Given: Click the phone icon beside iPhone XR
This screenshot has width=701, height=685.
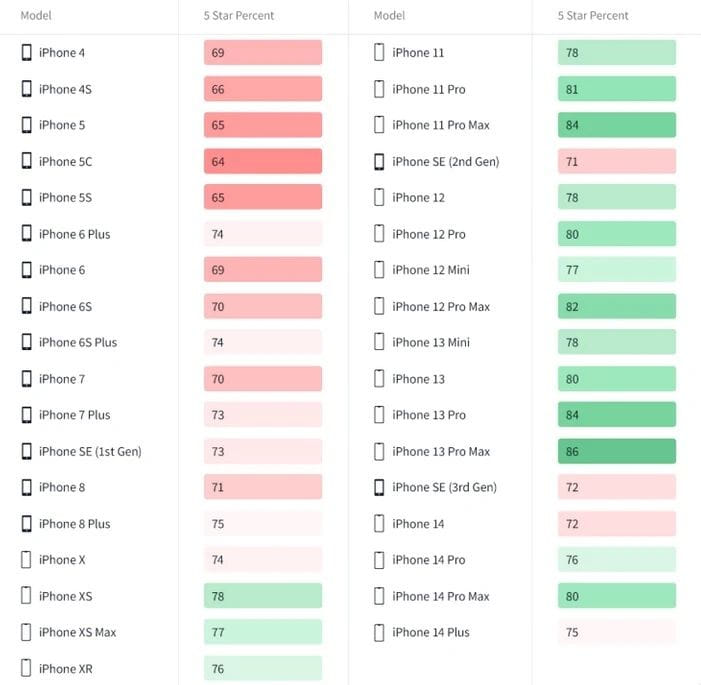Looking at the screenshot, I should (x=27, y=668).
